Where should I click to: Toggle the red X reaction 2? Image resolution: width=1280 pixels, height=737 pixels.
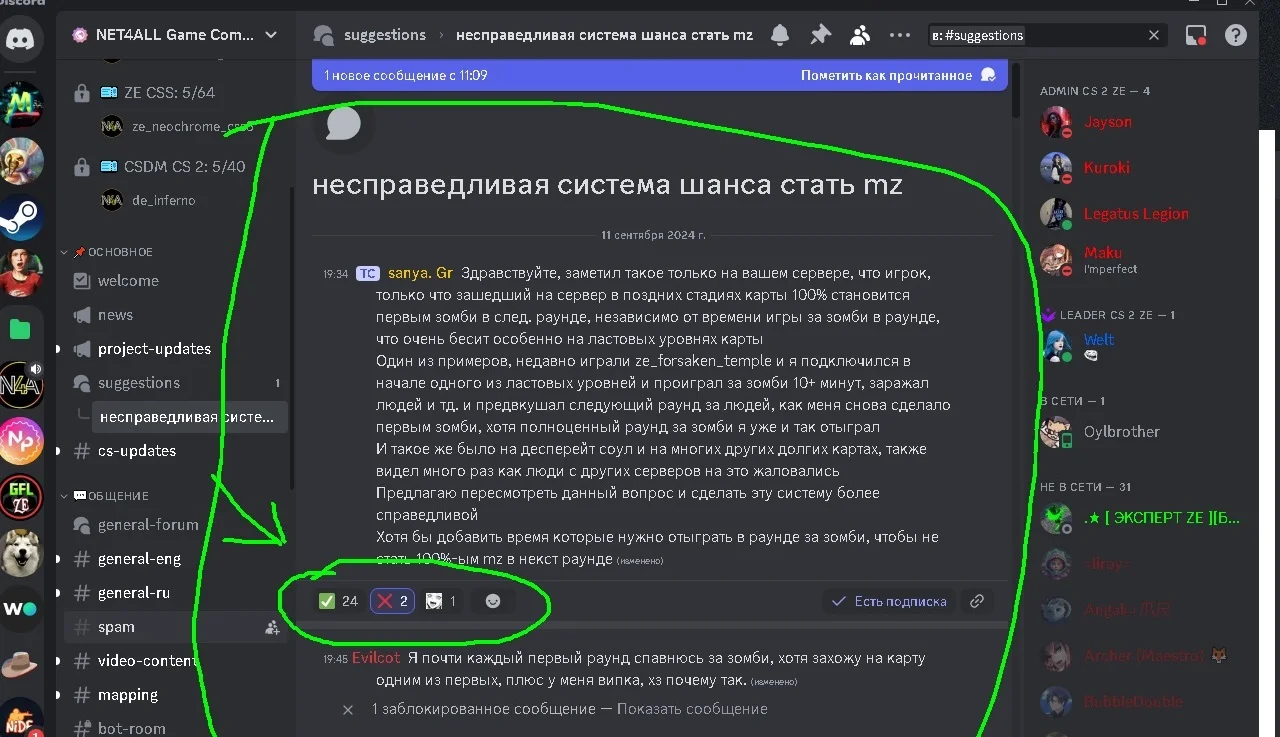pos(393,601)
